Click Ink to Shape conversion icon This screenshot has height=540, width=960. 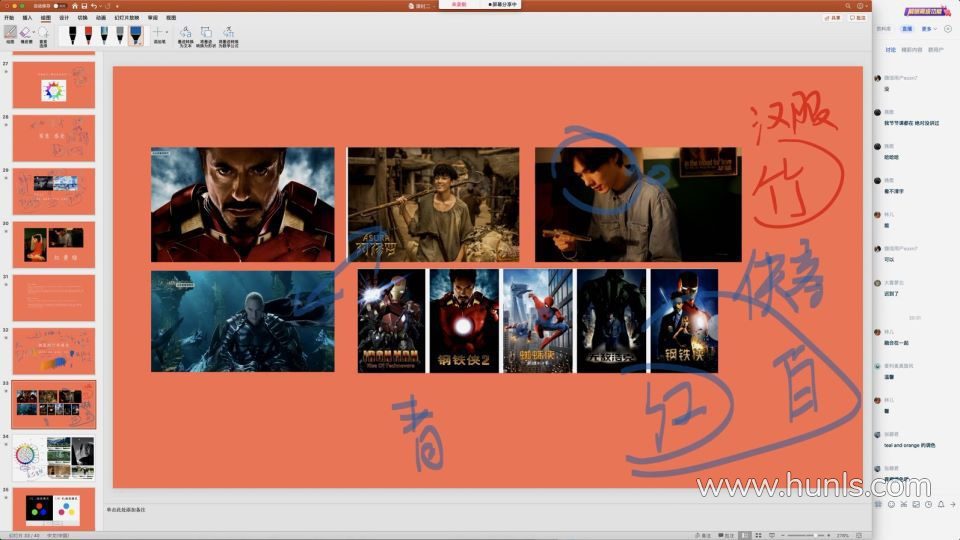(x=206, y=36)
